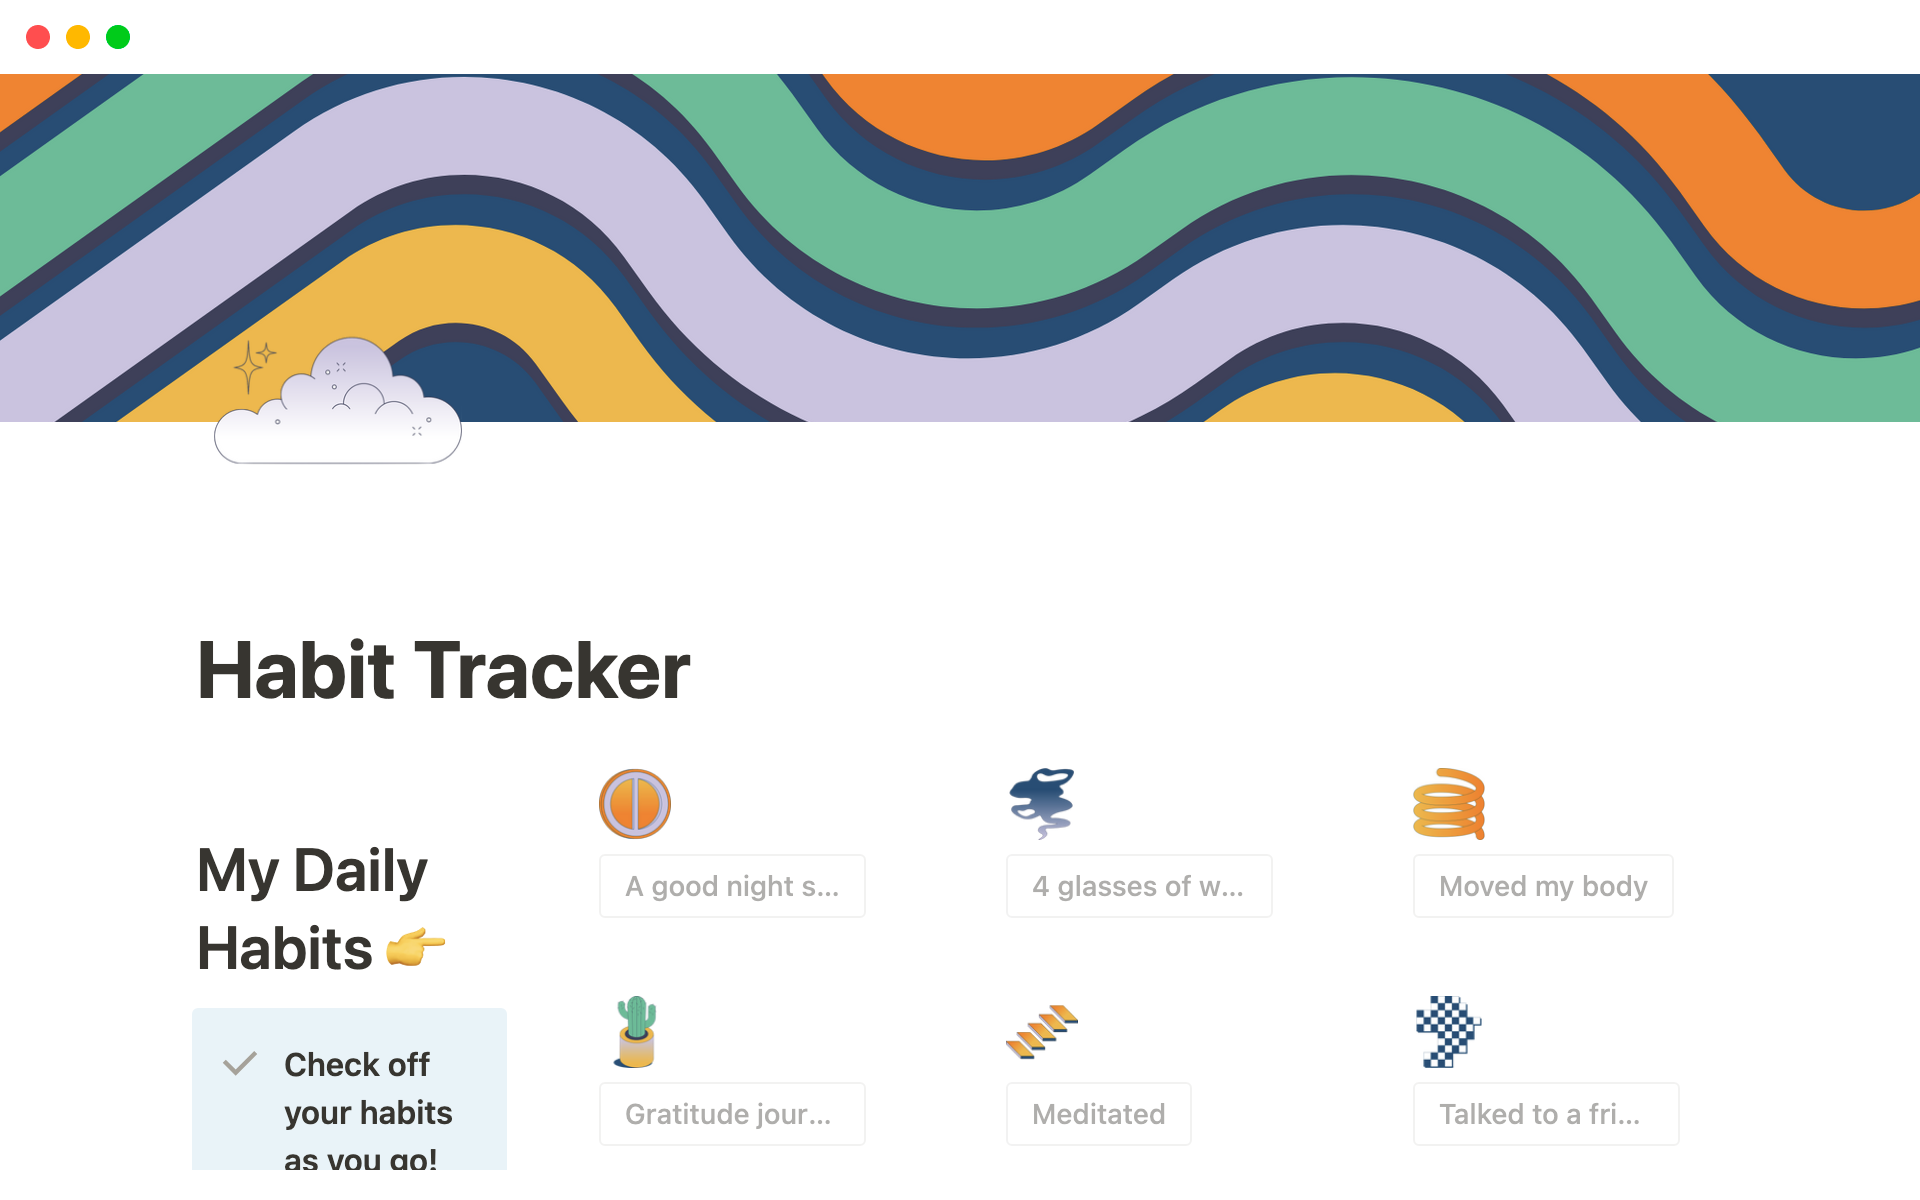Click the half-circle balance icon
Viewport: 1920px width, 1200px height.
(x=636, y=802)
